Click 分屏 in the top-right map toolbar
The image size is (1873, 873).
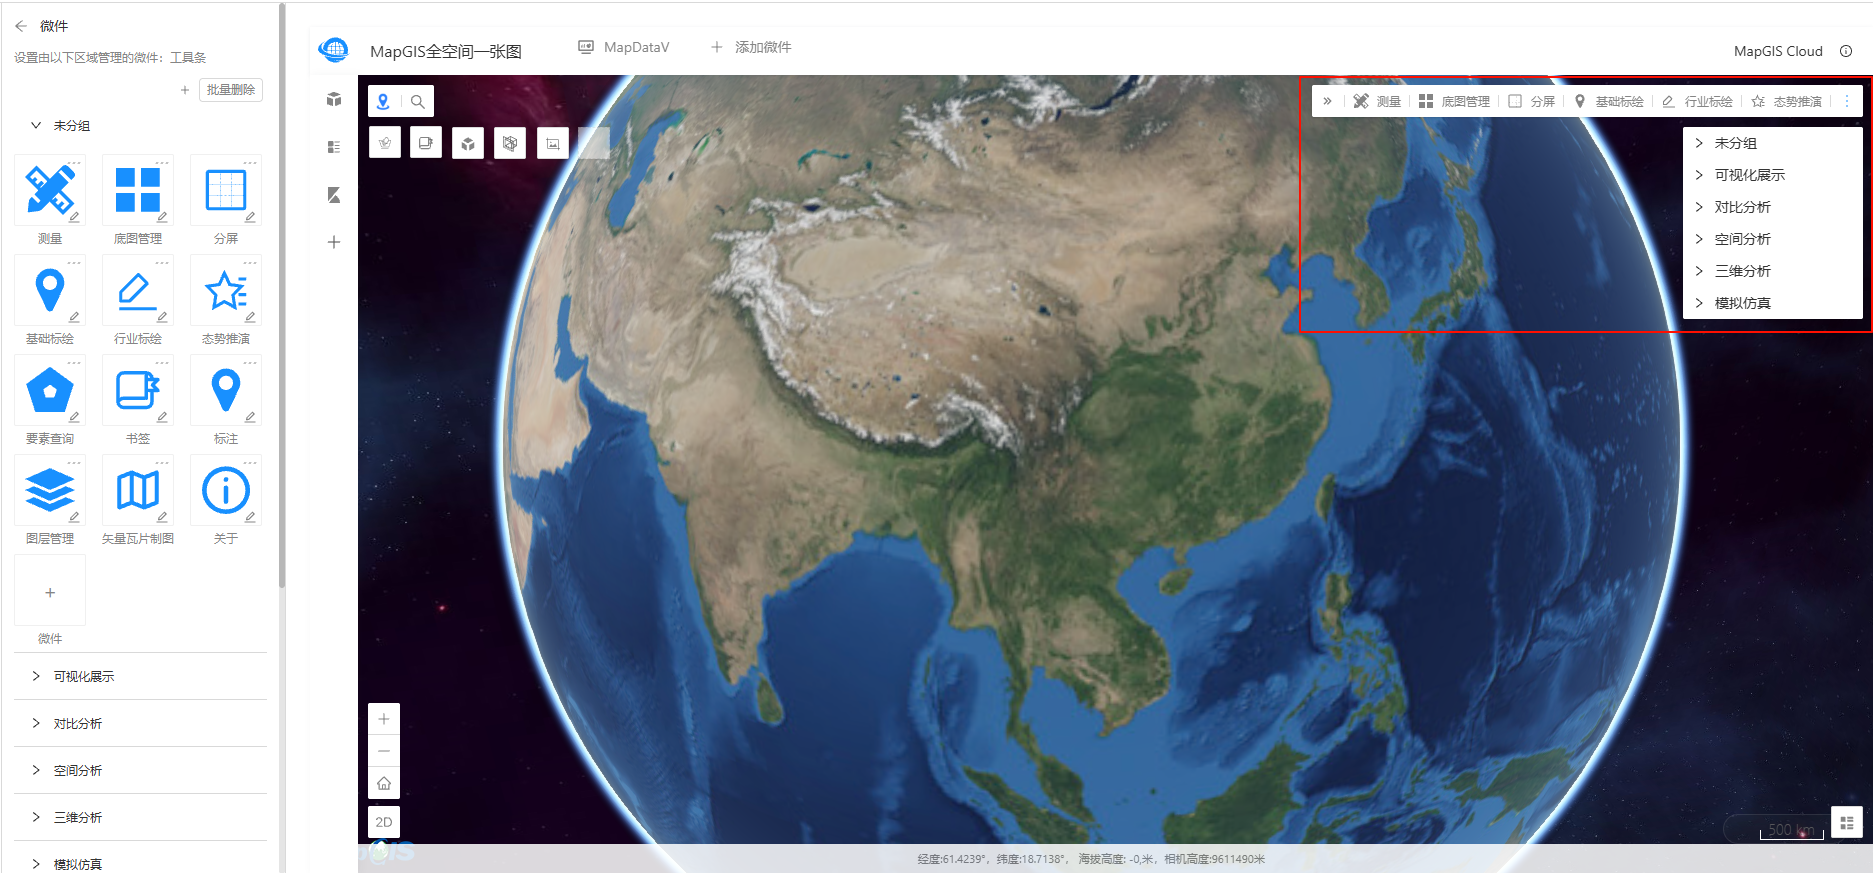pos(1531,101)
